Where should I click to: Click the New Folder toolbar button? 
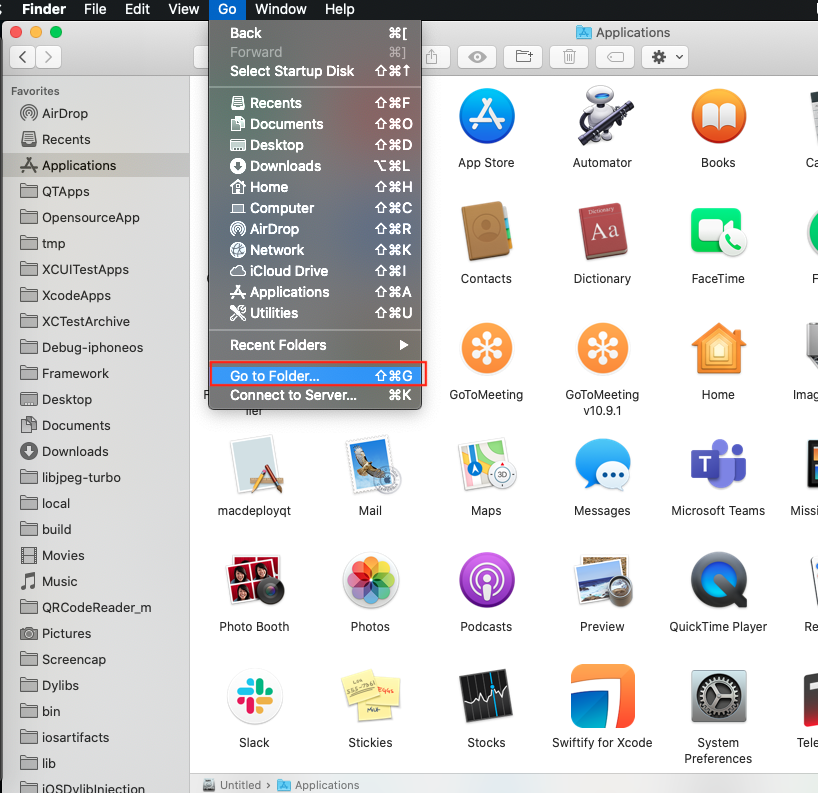523,57
